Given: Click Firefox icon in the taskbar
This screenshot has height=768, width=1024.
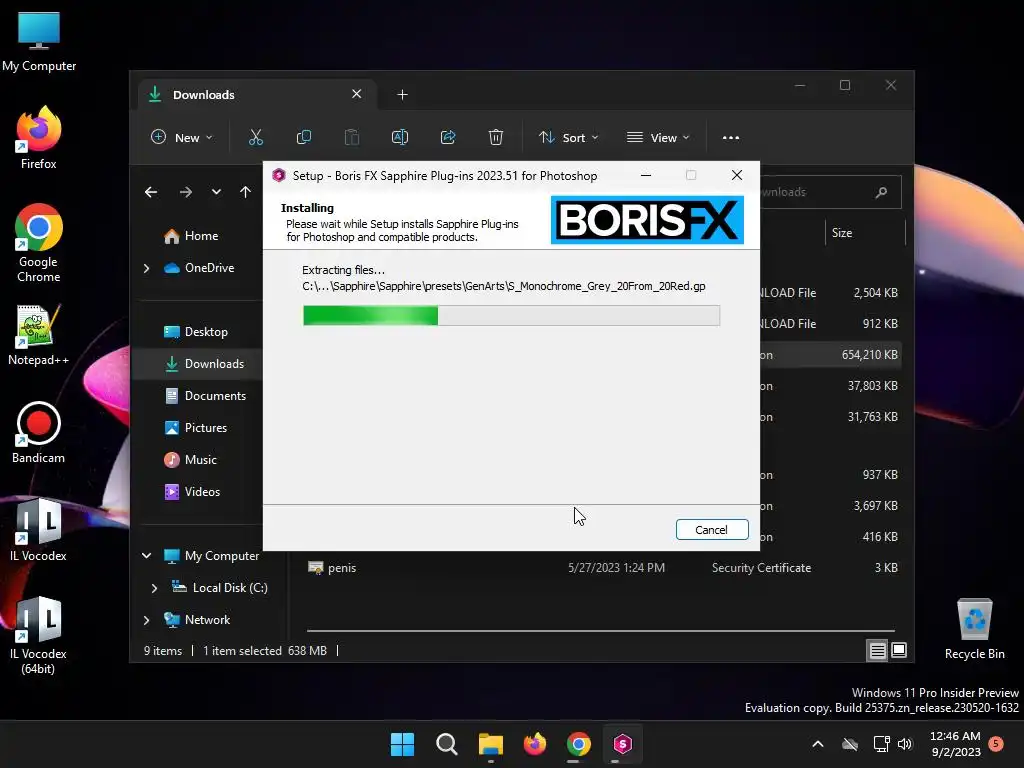Looking at the screenshot, I should [x=535, y=744].
